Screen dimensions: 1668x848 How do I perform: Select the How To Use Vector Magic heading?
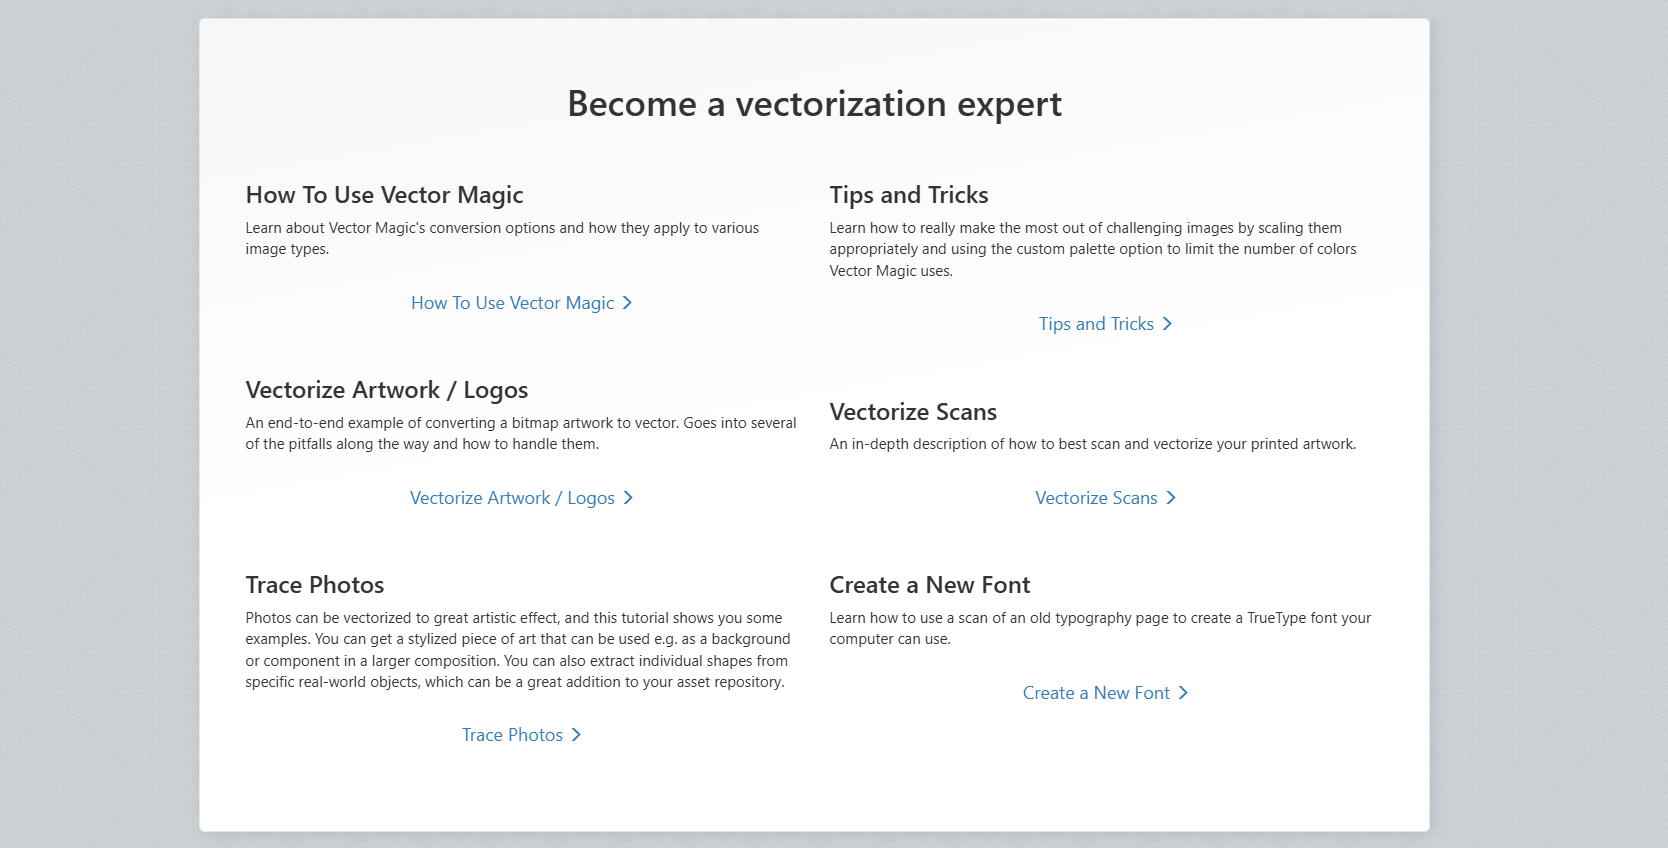click(x=386, y=195)
